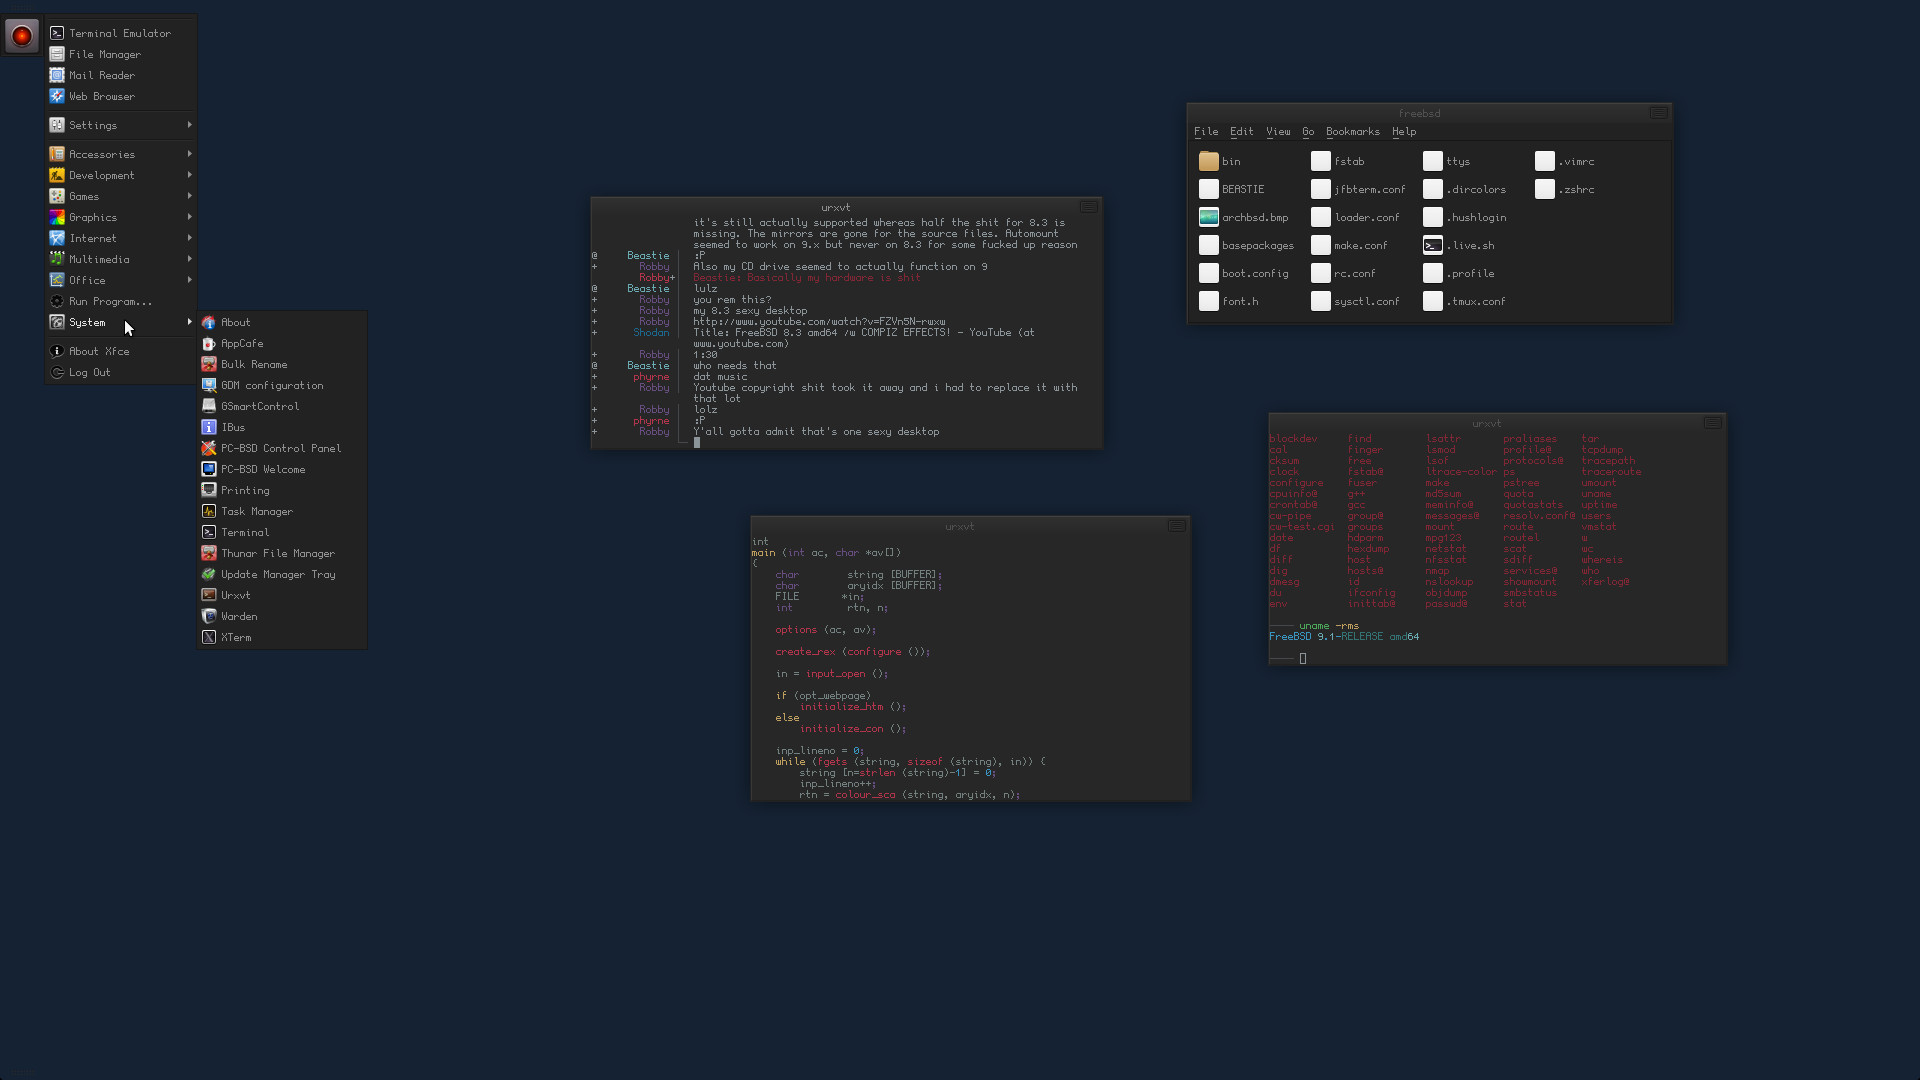Image resolution: width=1920 pixels, height=1080 pixels.
Task: Select Run Program... from the menu
Action: click(x=108, y=301)
